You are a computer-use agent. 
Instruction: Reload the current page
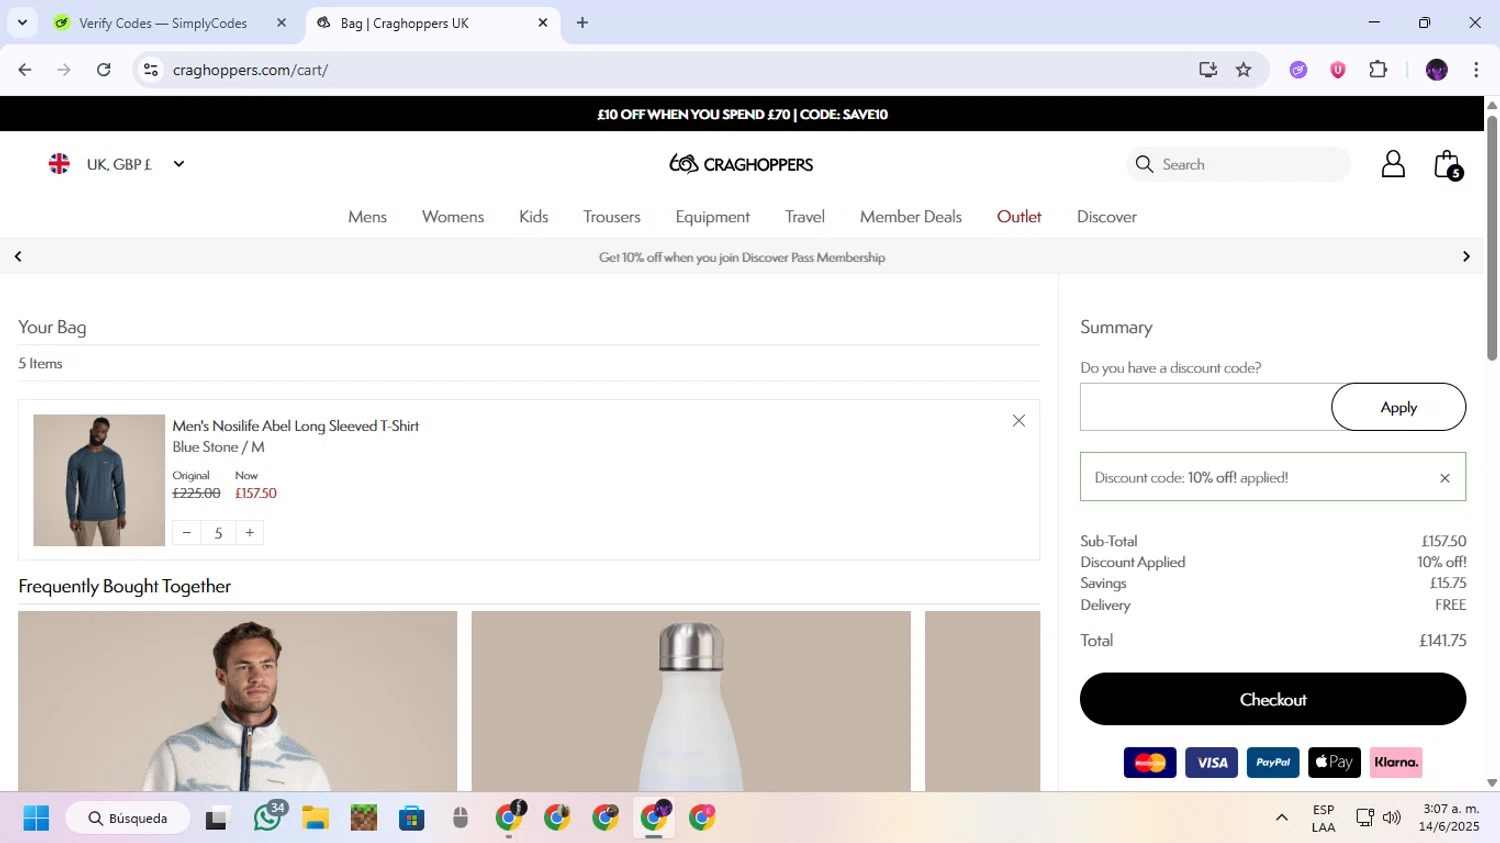[x=104, y=70]
